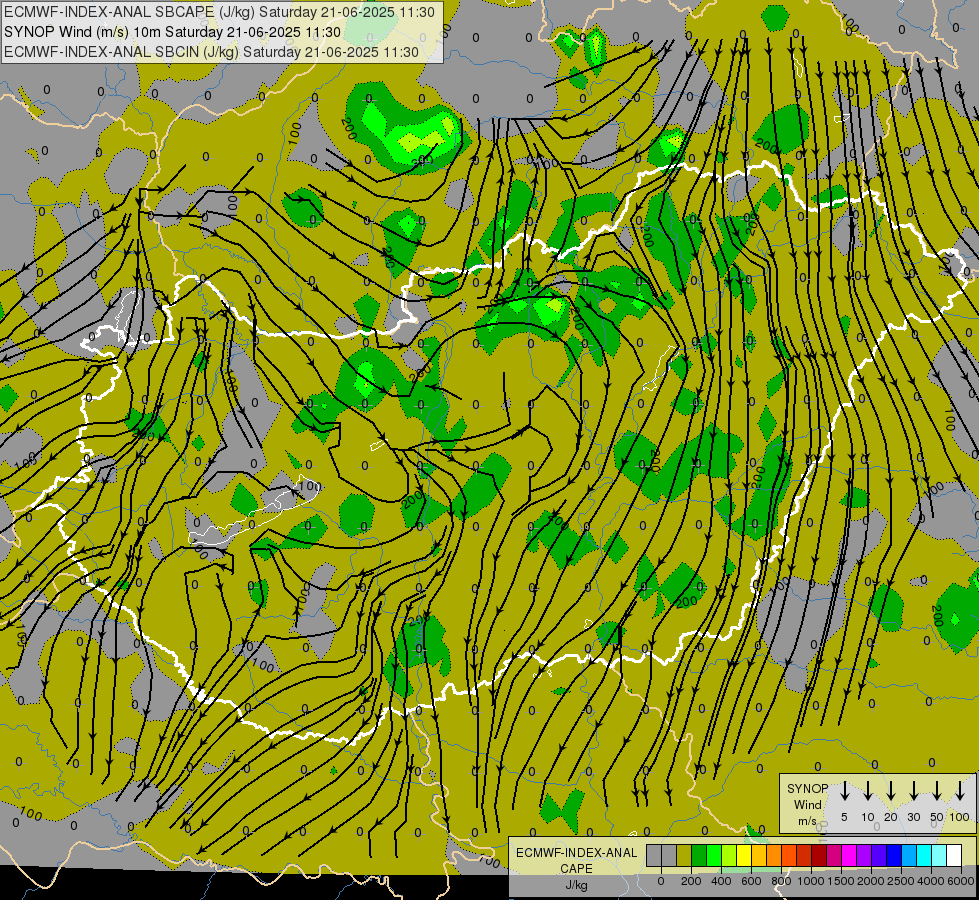Click the wind arrow above 10 in the legend

click(868, 791)
